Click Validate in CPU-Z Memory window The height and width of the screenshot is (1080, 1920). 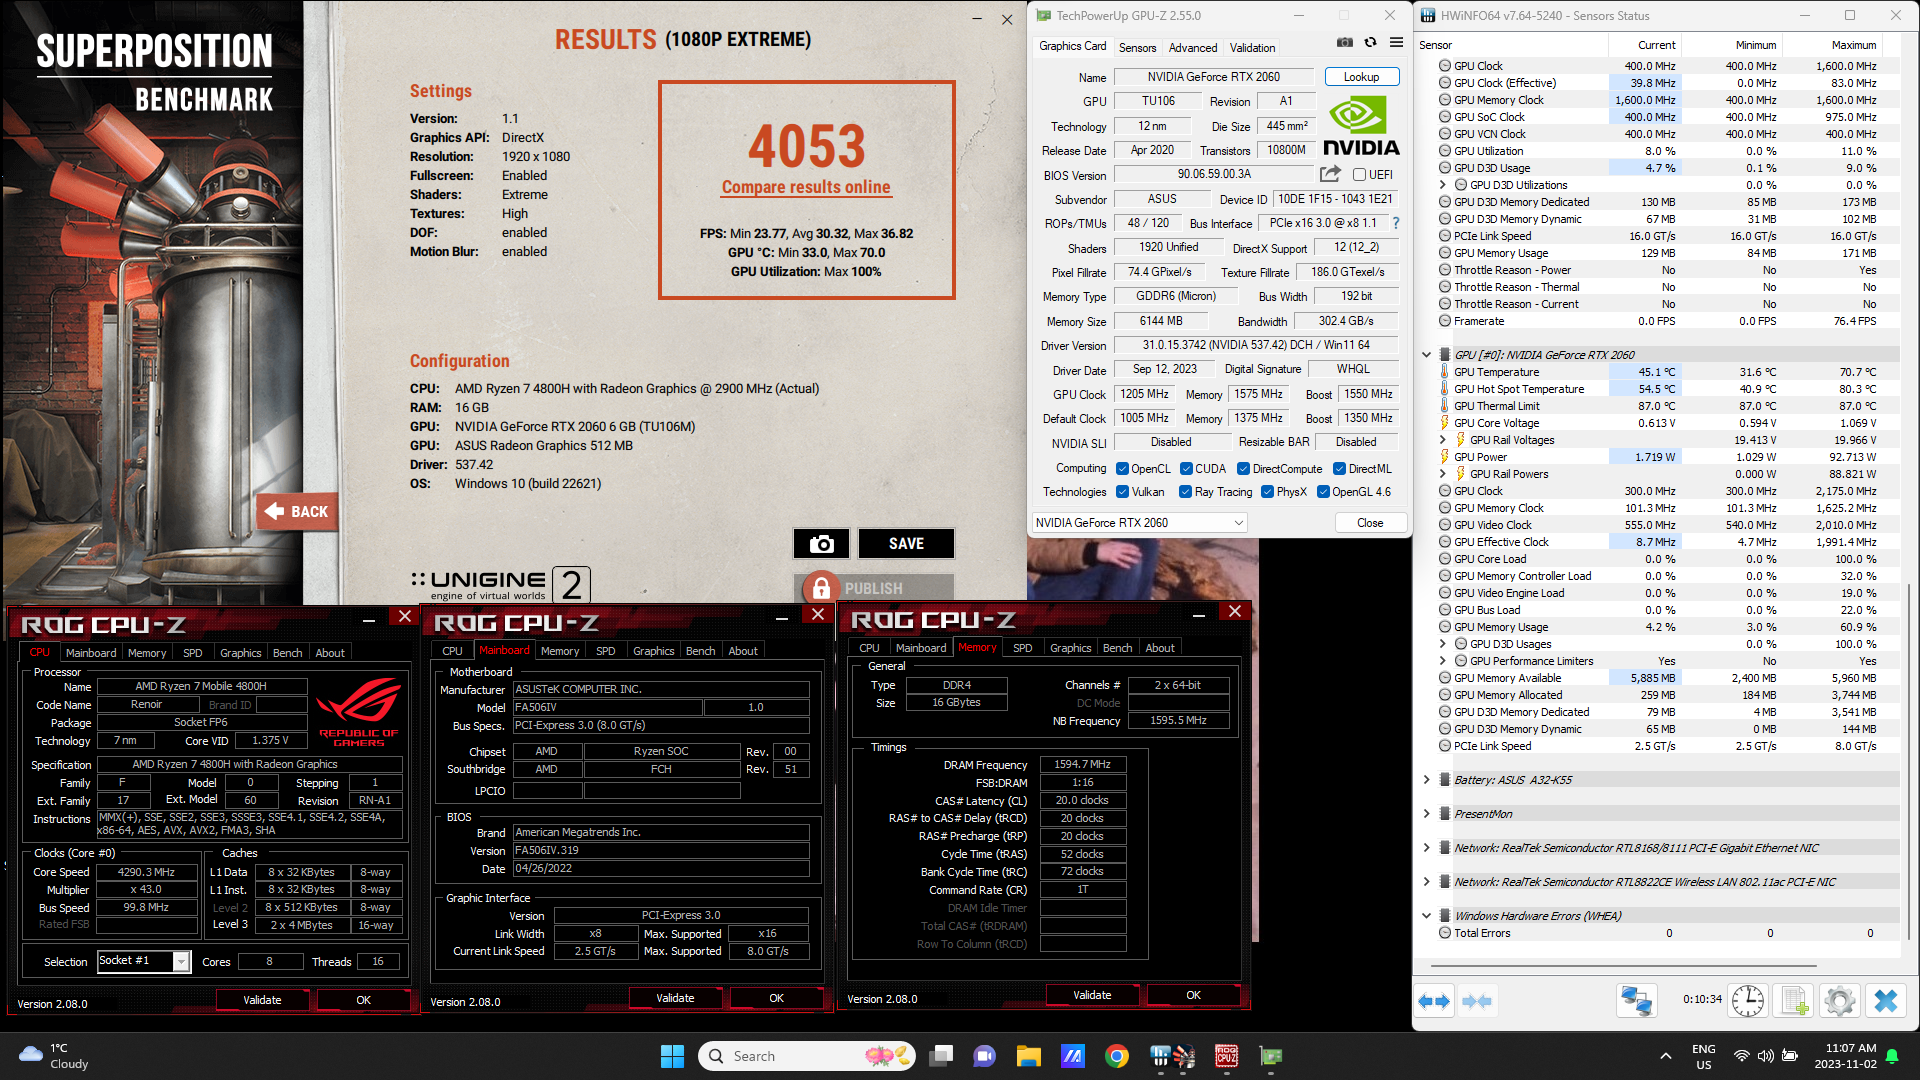[x=1092, y=995]
